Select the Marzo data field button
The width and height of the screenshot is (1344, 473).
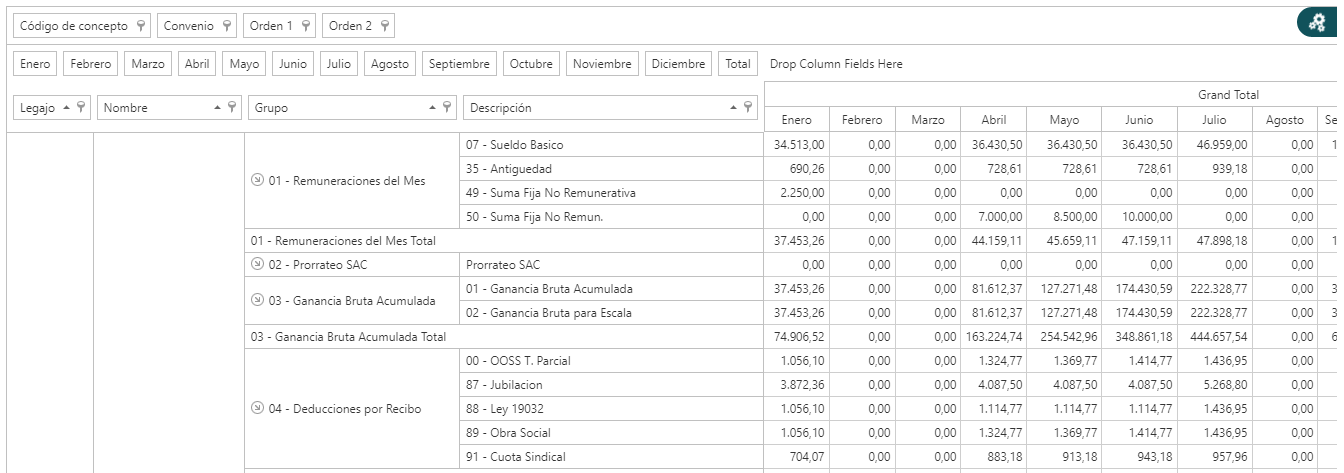[x=148, y=64]
